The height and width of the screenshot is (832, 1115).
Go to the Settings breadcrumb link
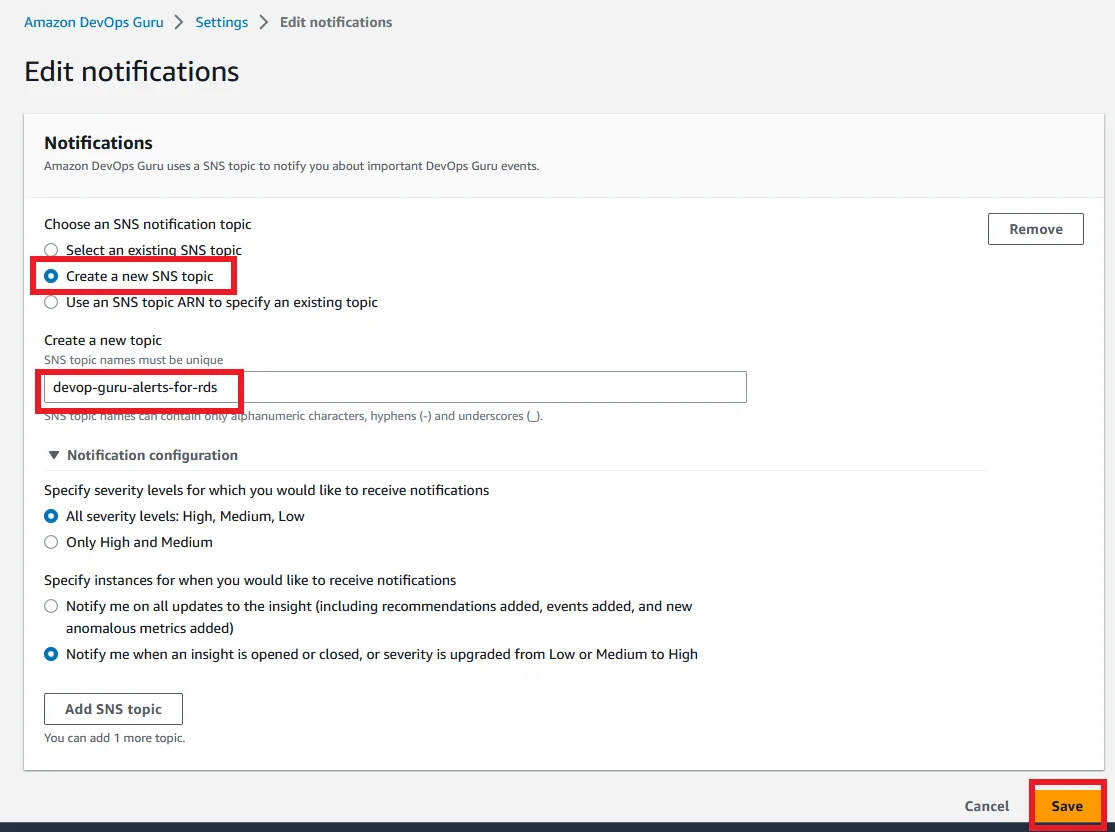222,22
